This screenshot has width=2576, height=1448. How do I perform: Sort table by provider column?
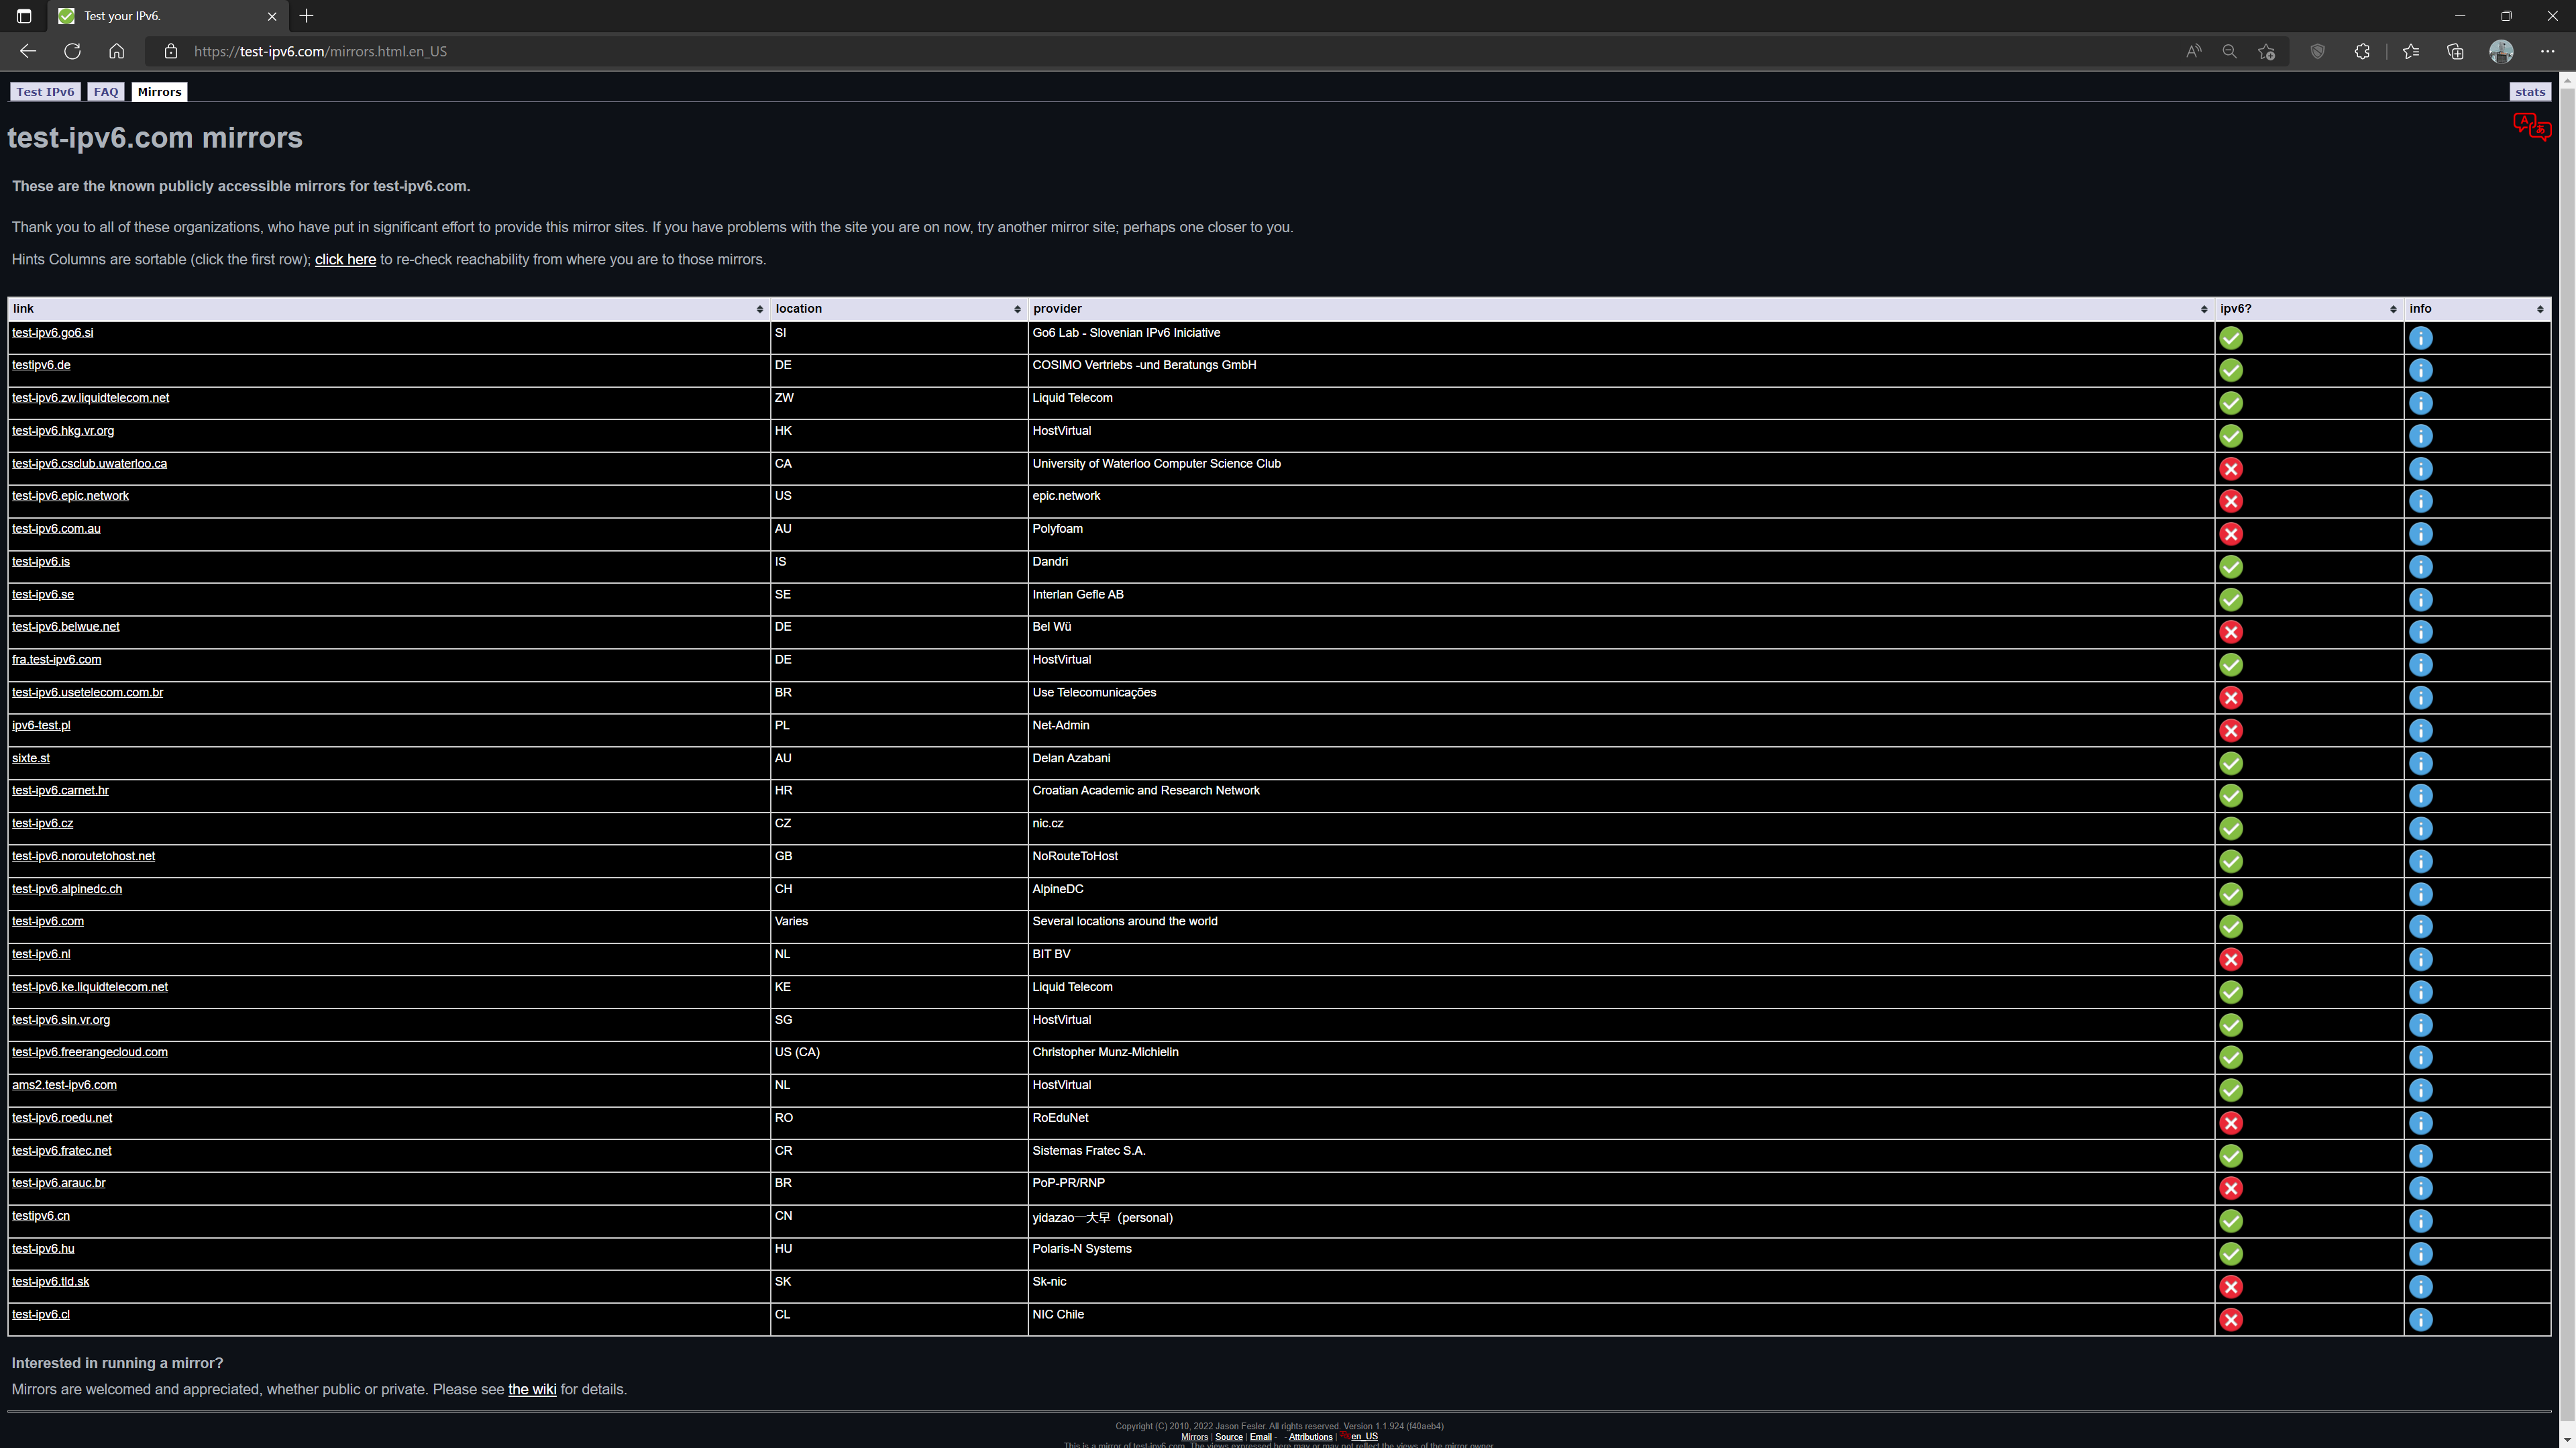click(x=1619, y=309)
